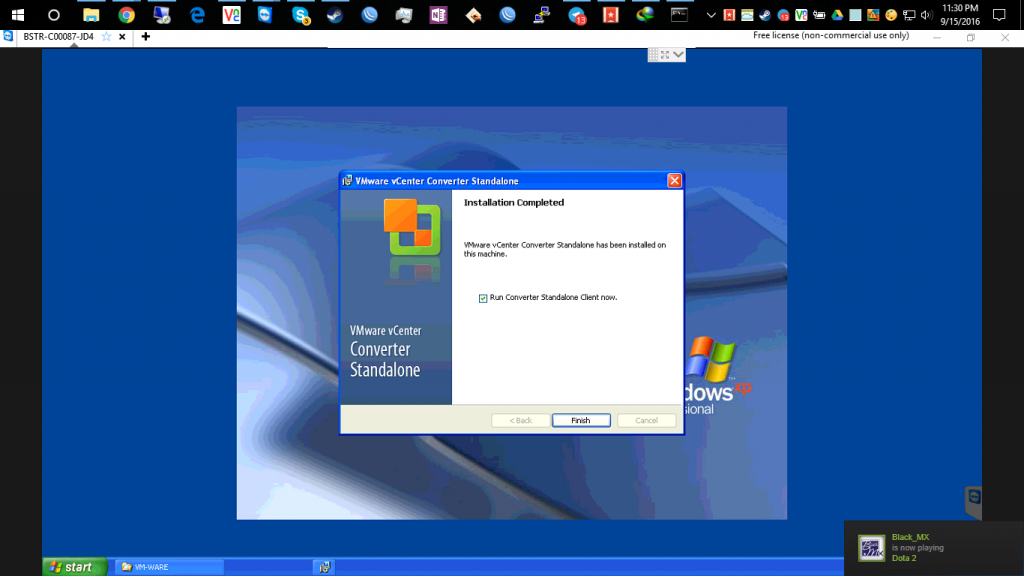This screenshot has width=1024, height=576.
Task: Open the taskbar app with the red 13 badge
Action: point(577,14)
